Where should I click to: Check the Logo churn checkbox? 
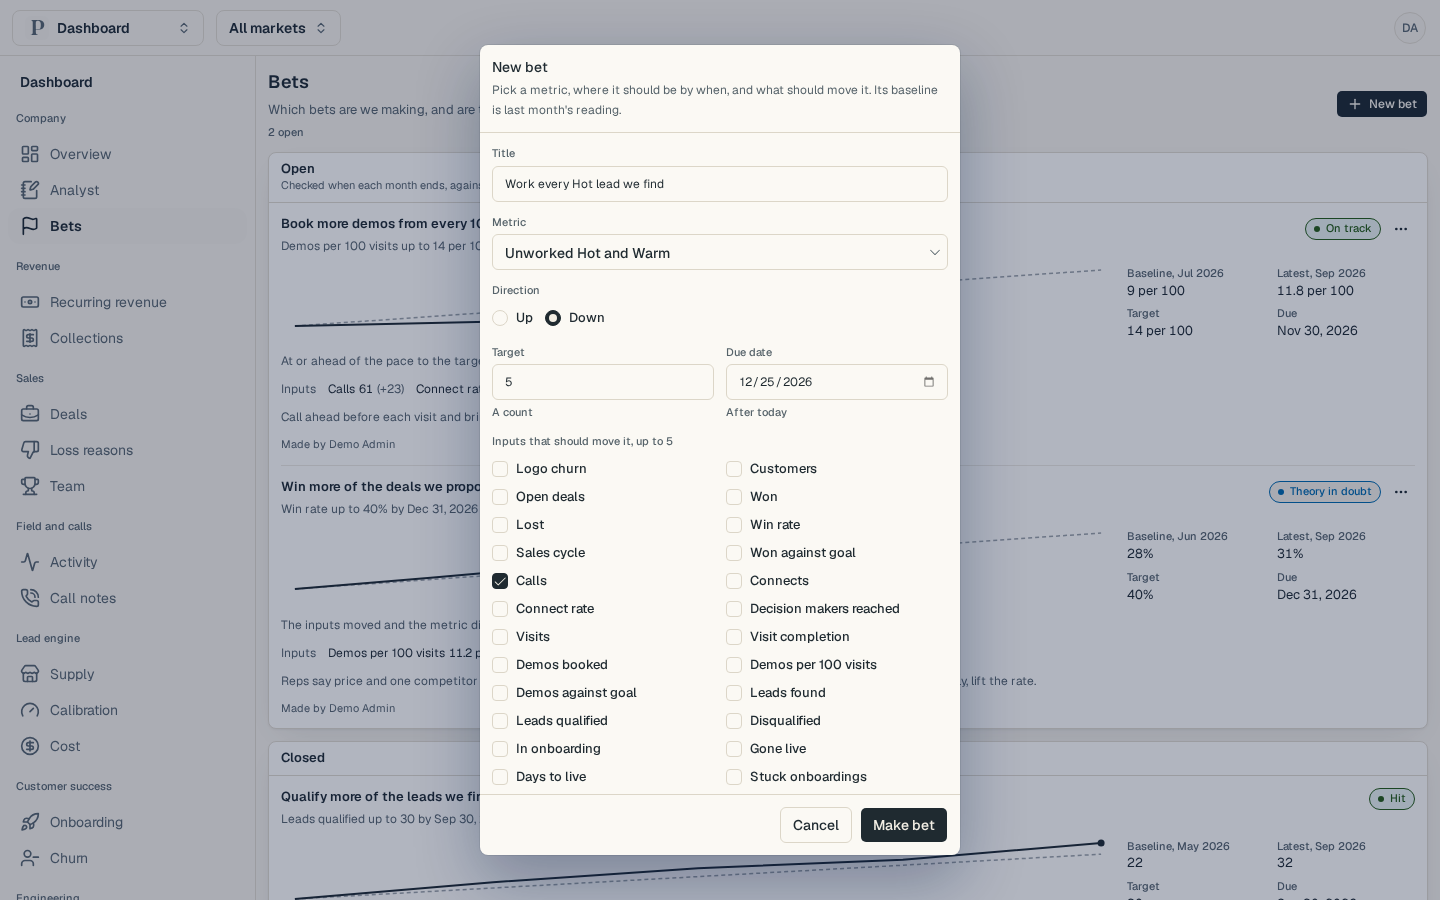point(500,469)
